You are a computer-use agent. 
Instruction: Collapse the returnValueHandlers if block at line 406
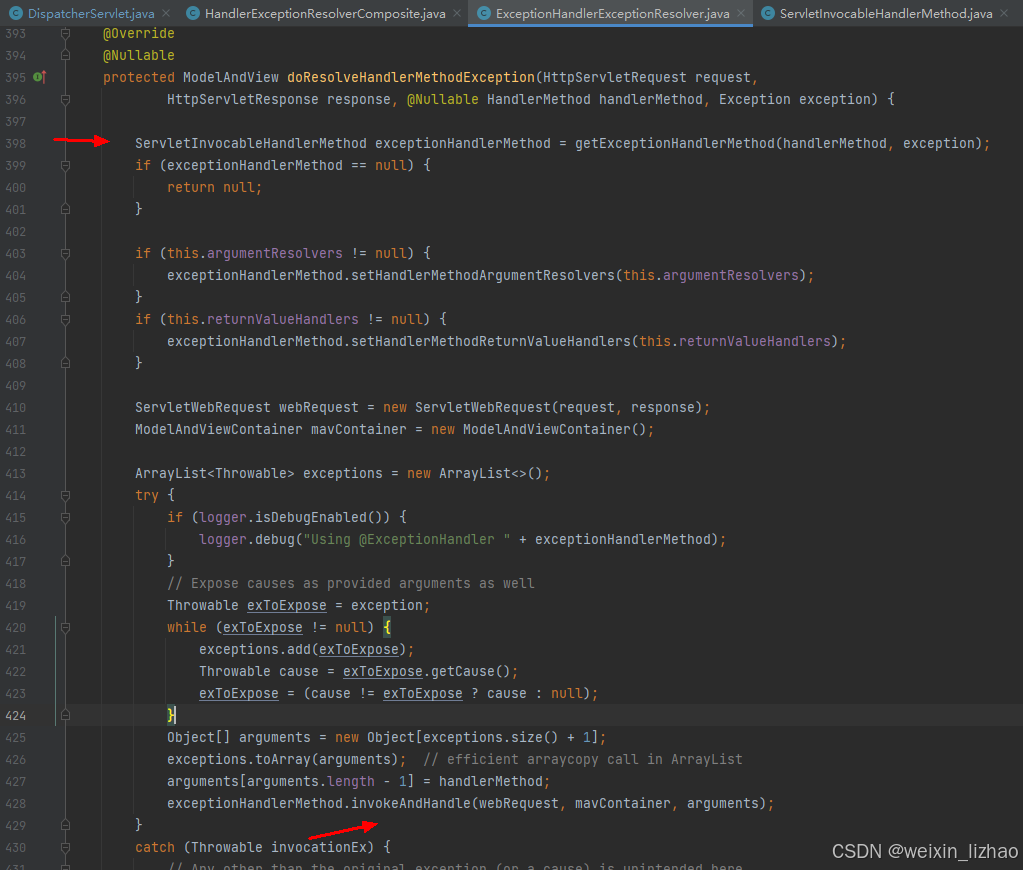(x=65, y=319)
